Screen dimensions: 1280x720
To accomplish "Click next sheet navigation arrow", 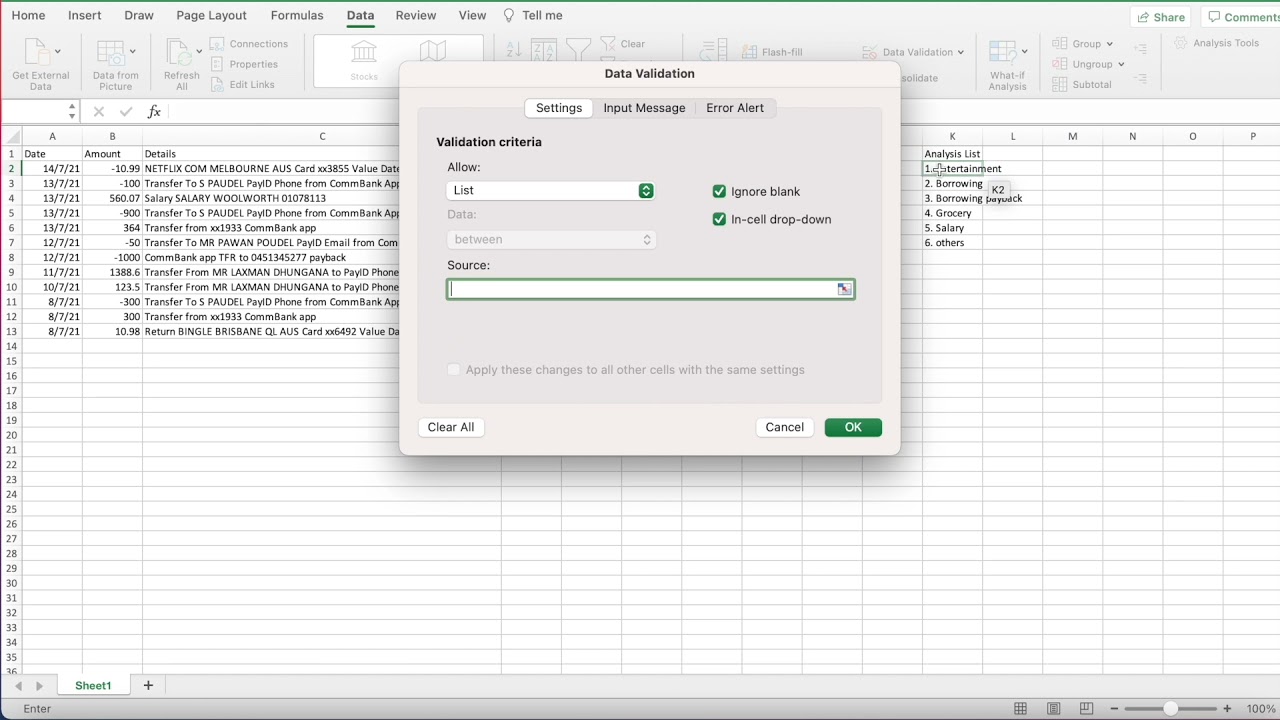I will pos(39,686).
